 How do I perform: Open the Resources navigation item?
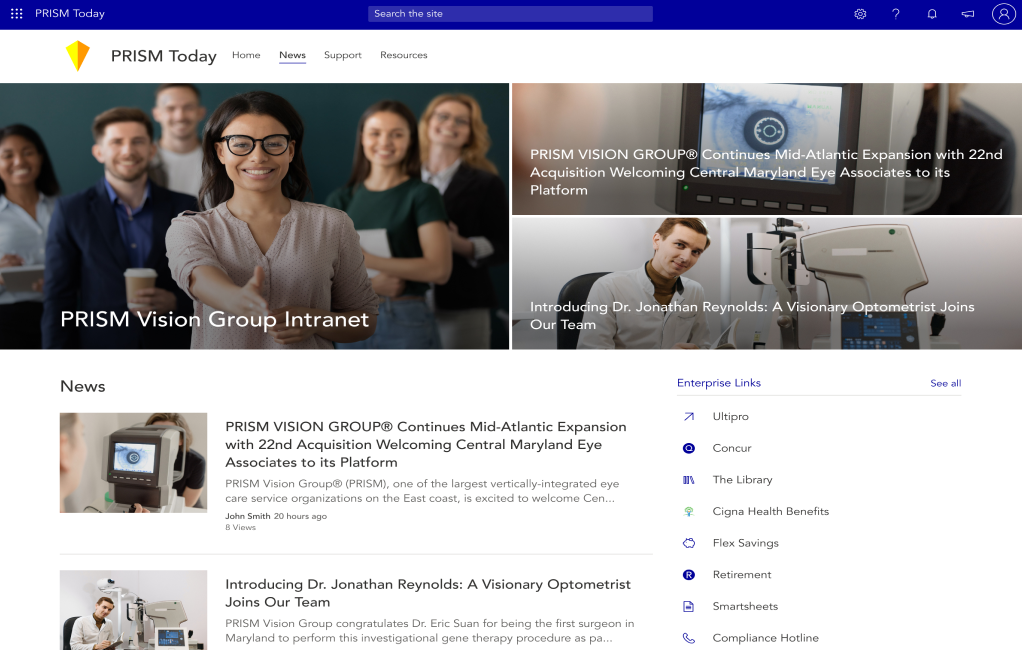(404, 55)
